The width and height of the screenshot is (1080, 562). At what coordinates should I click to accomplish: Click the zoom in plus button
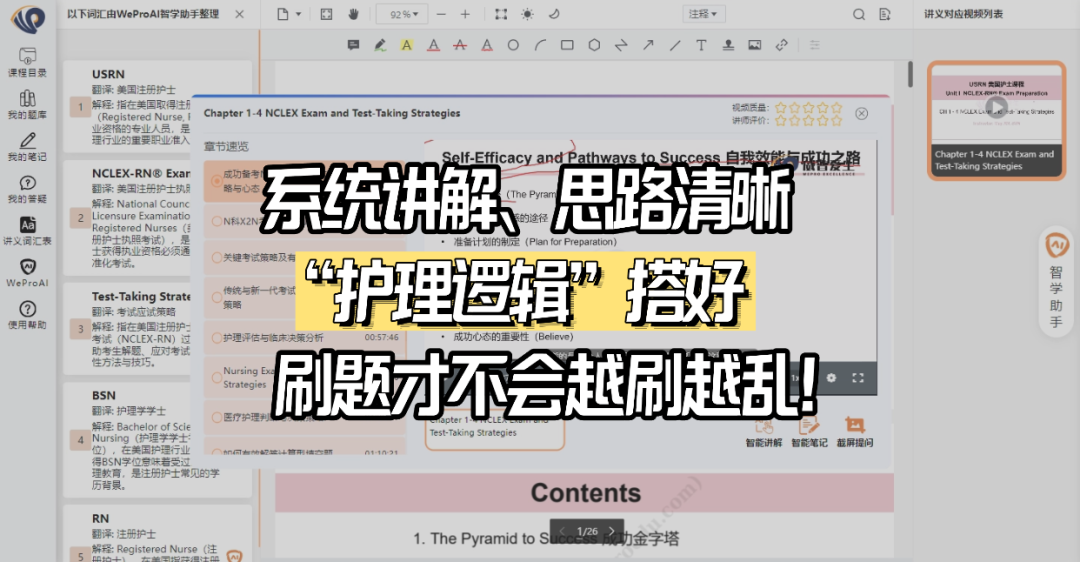[x=465, y=14]
